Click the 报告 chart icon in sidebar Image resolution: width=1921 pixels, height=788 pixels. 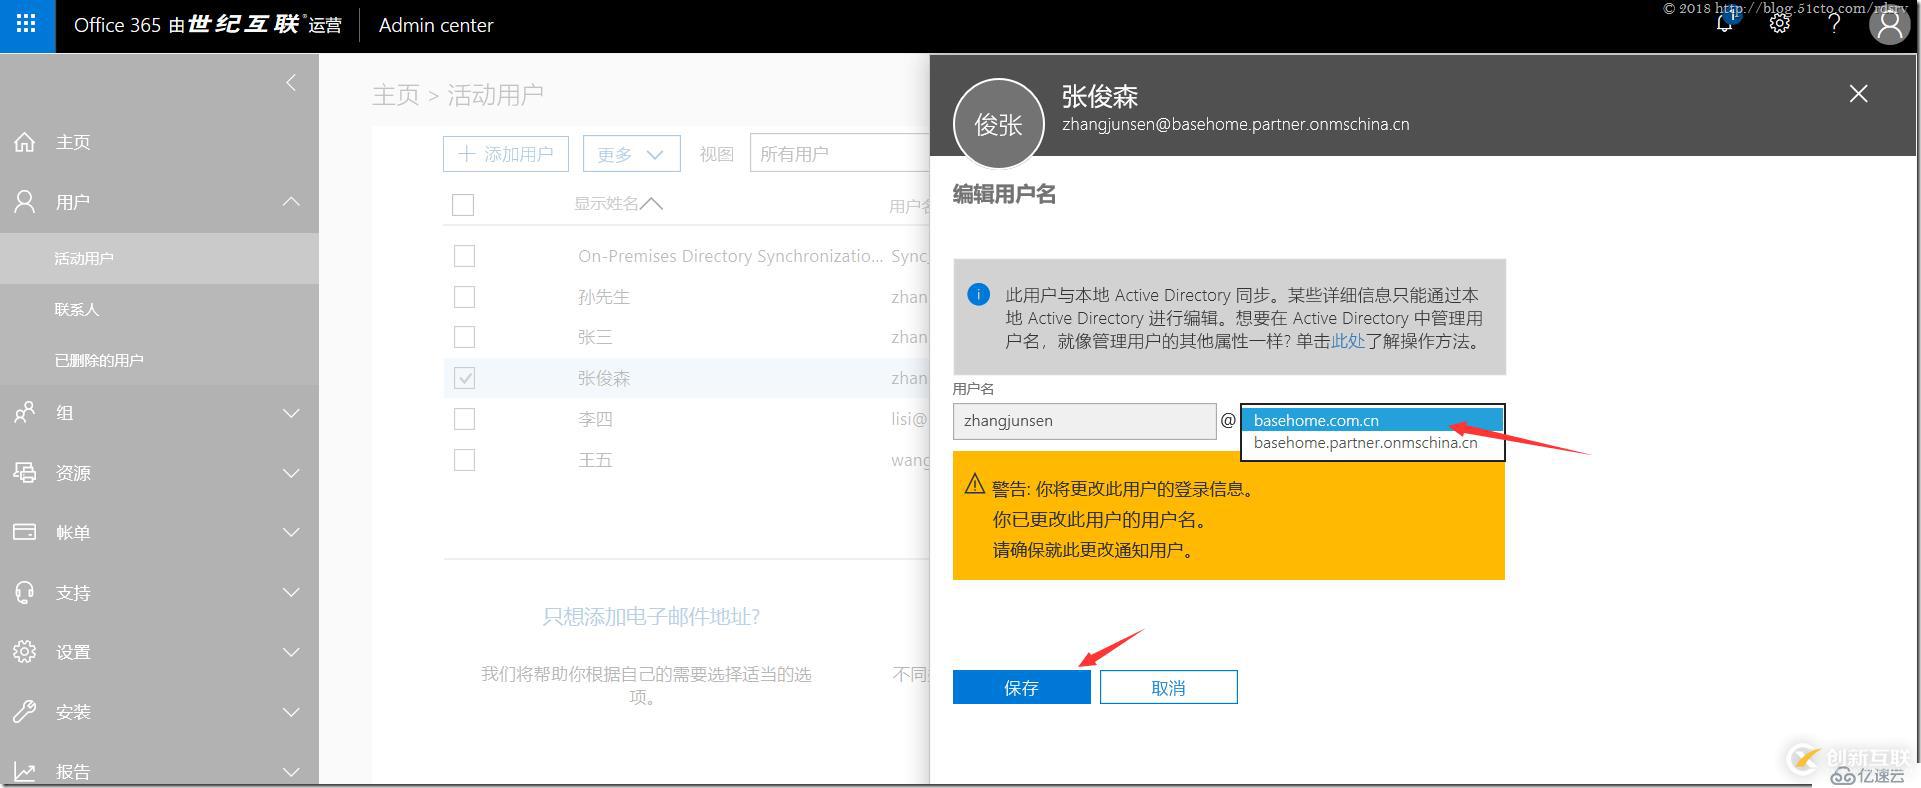click(x=25, y=771)
